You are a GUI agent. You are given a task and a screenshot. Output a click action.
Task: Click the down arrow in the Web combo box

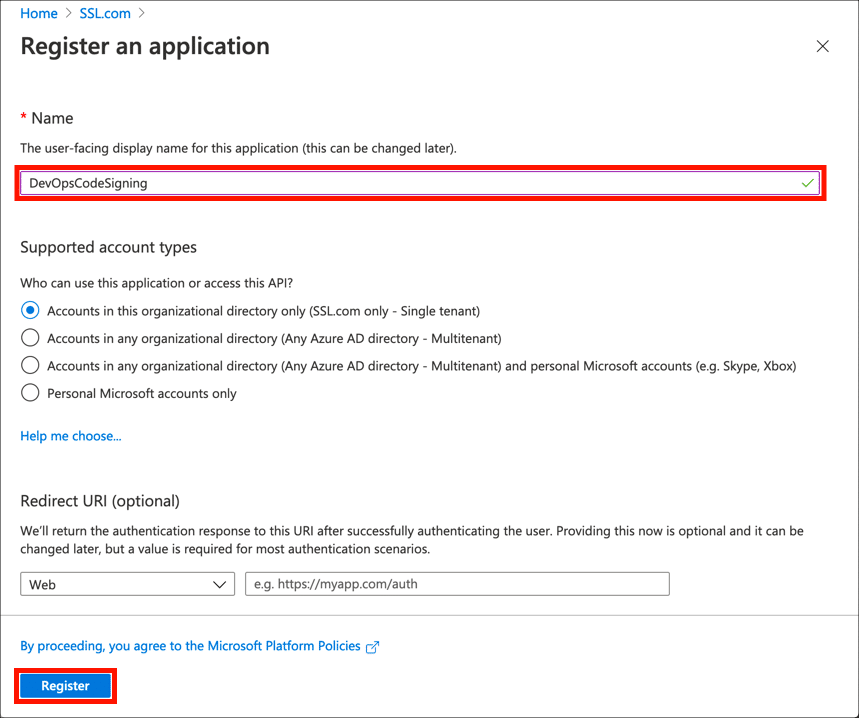point(221,585)
